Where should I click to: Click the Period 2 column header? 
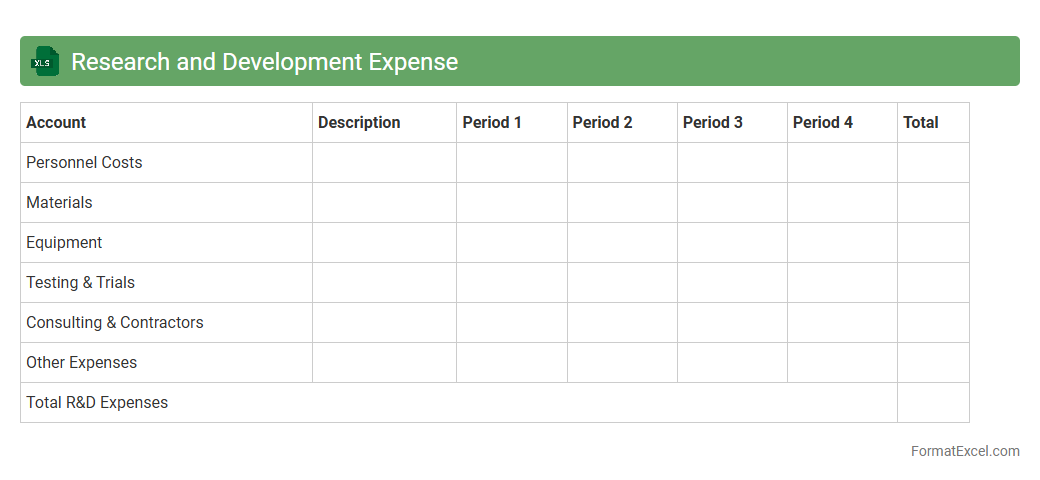[x=602, y=123]
